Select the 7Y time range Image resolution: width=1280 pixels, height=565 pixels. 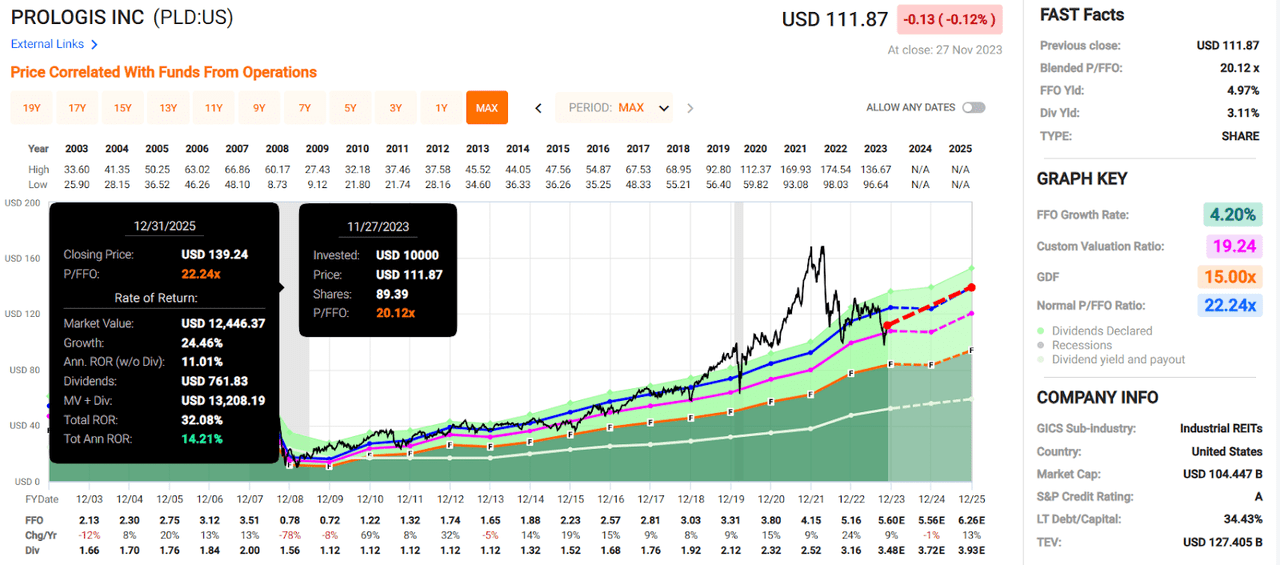(304, 107)
